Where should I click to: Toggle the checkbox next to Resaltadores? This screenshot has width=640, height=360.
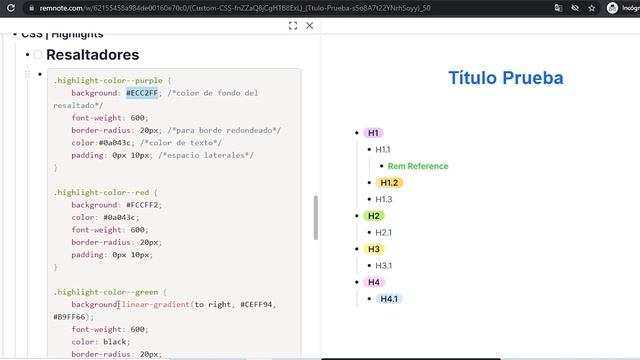[38, 55]
